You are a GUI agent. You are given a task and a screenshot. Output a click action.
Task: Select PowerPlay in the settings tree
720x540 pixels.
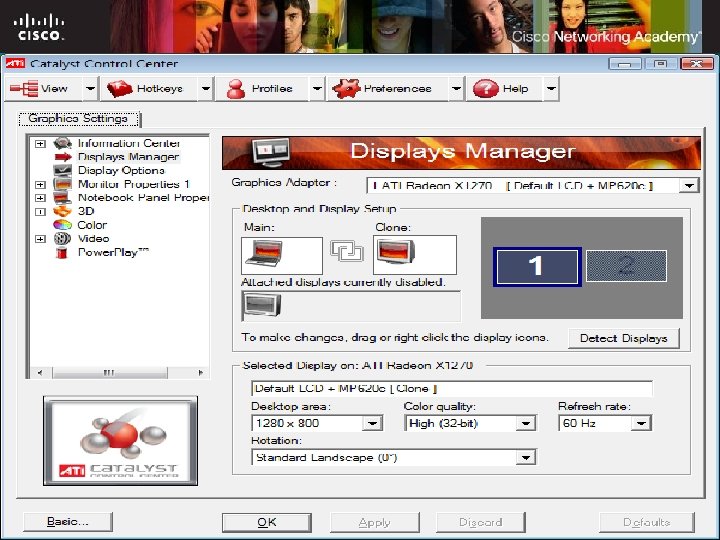(113, 252)
